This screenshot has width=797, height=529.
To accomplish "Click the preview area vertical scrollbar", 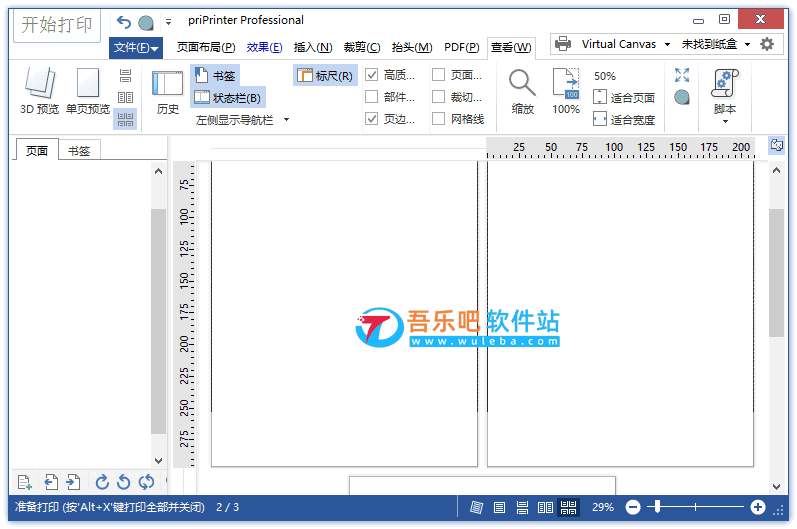I will pos(776,272).
